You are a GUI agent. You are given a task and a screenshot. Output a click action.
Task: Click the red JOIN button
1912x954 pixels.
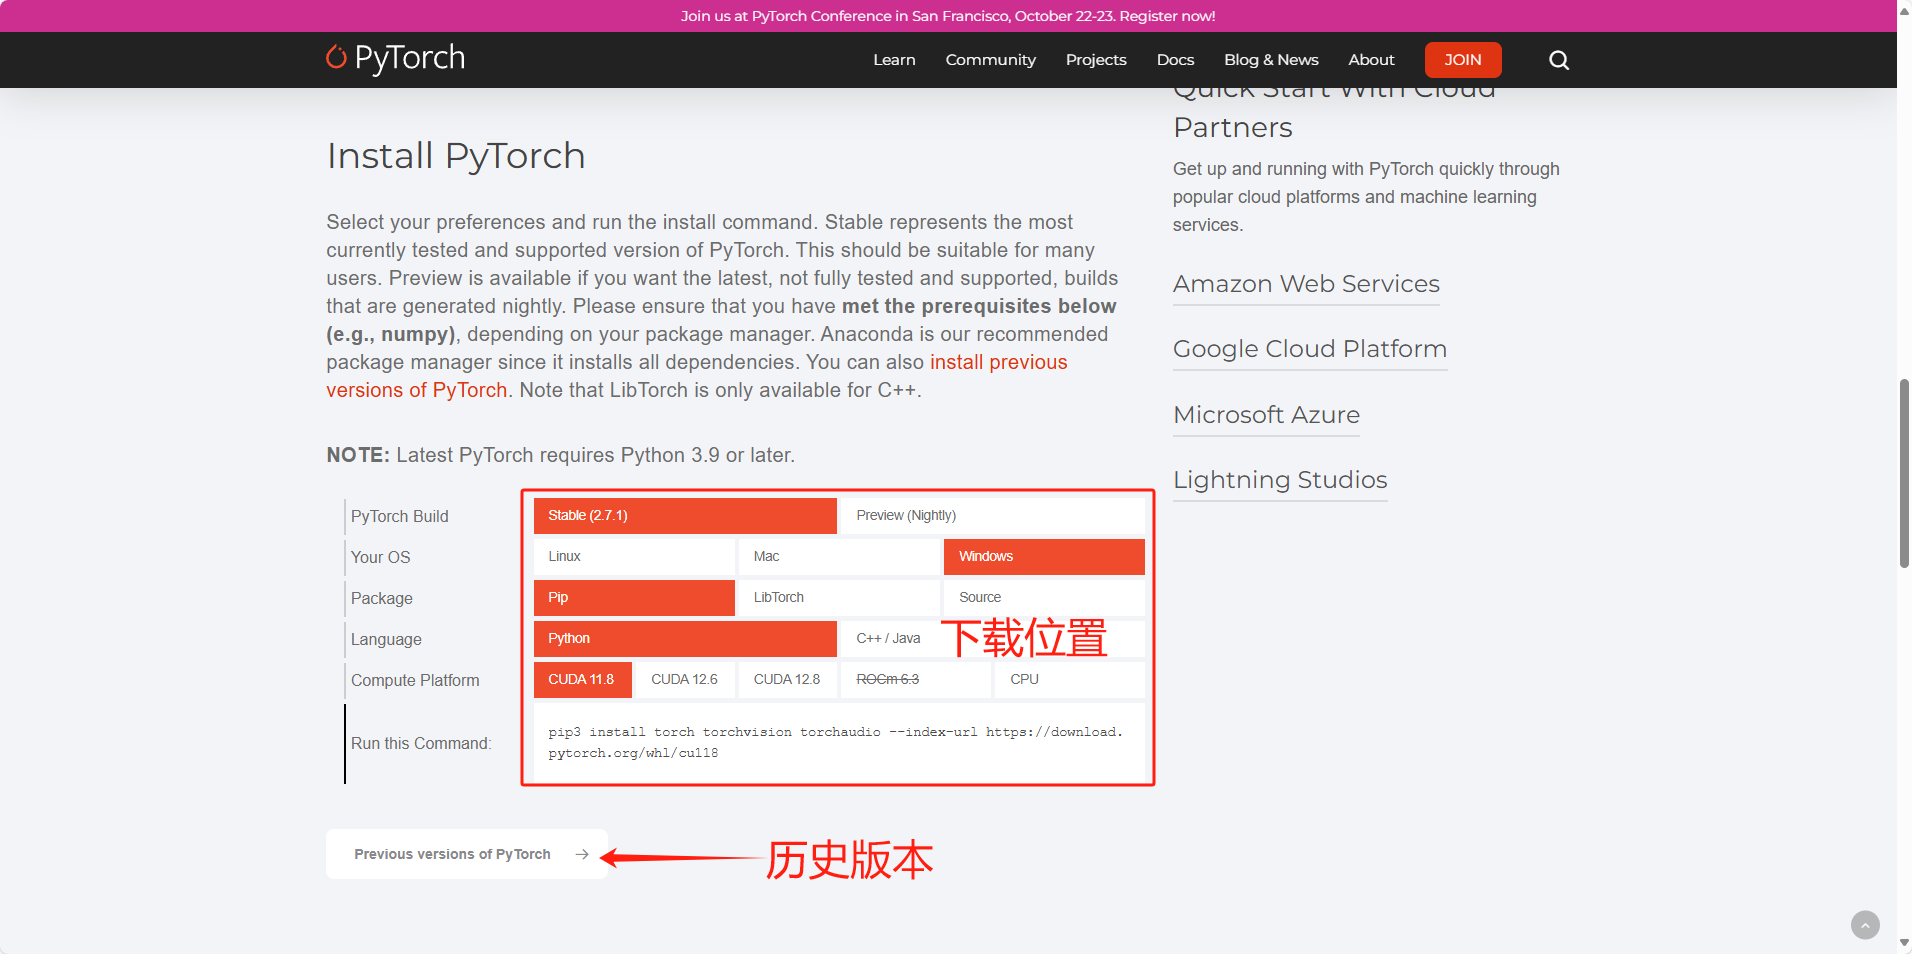[1463, 60]
